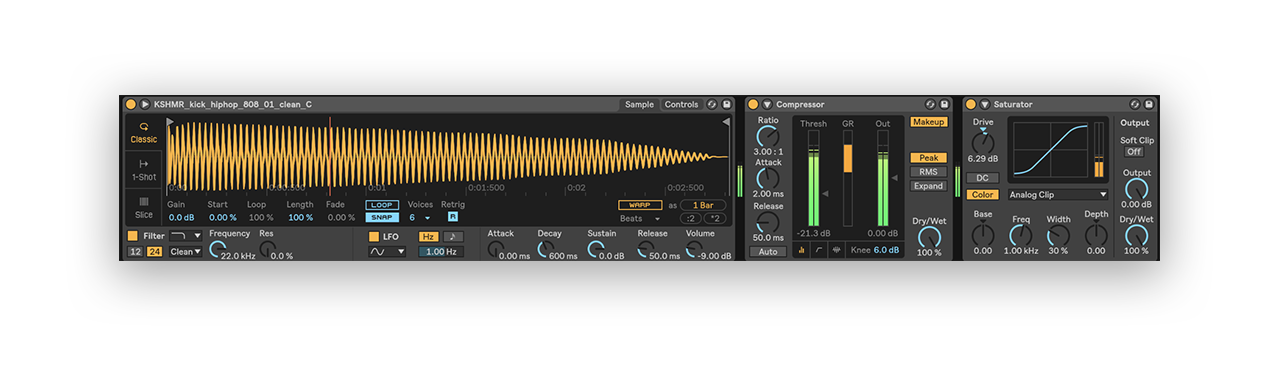
Task: Open the LFO waveform dropdown
Action: click(387, 252)
